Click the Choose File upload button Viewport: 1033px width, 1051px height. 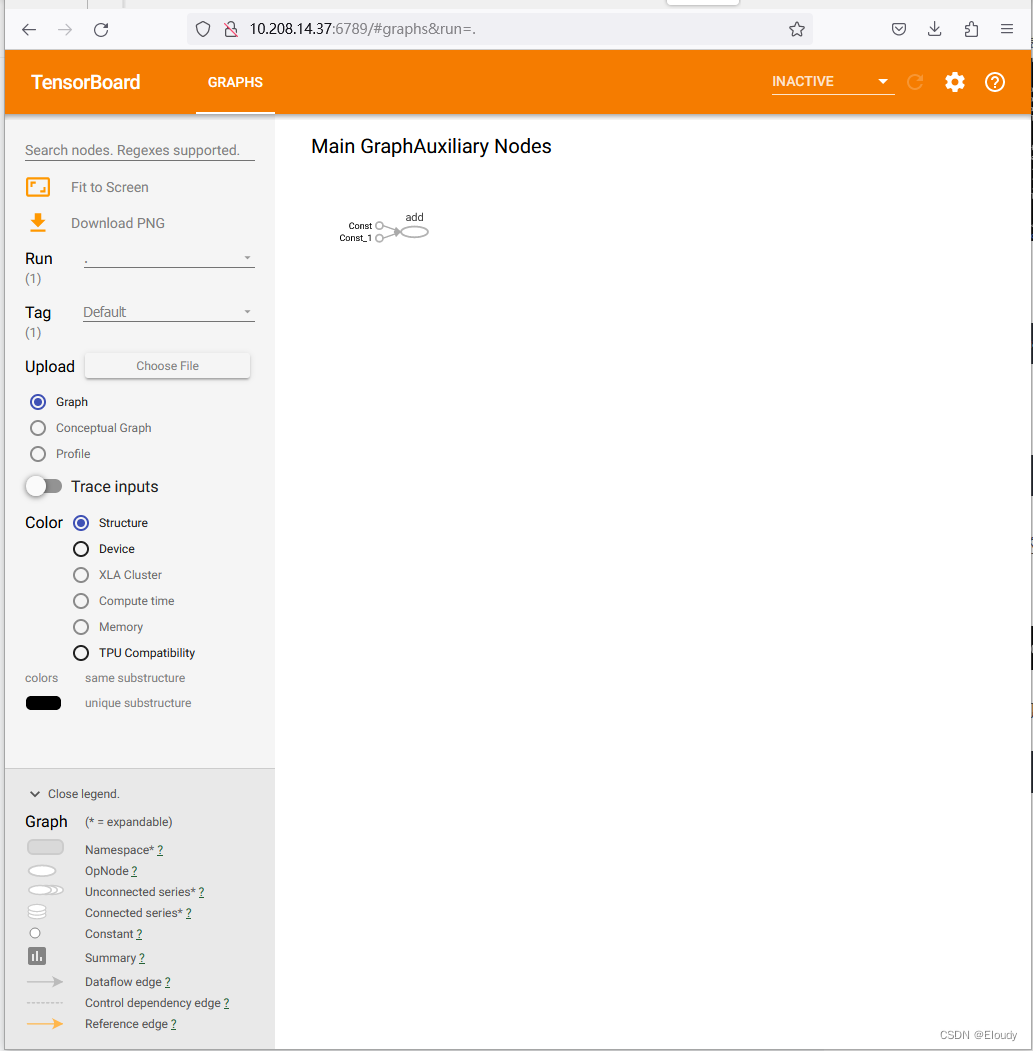[x=167, y=365]
